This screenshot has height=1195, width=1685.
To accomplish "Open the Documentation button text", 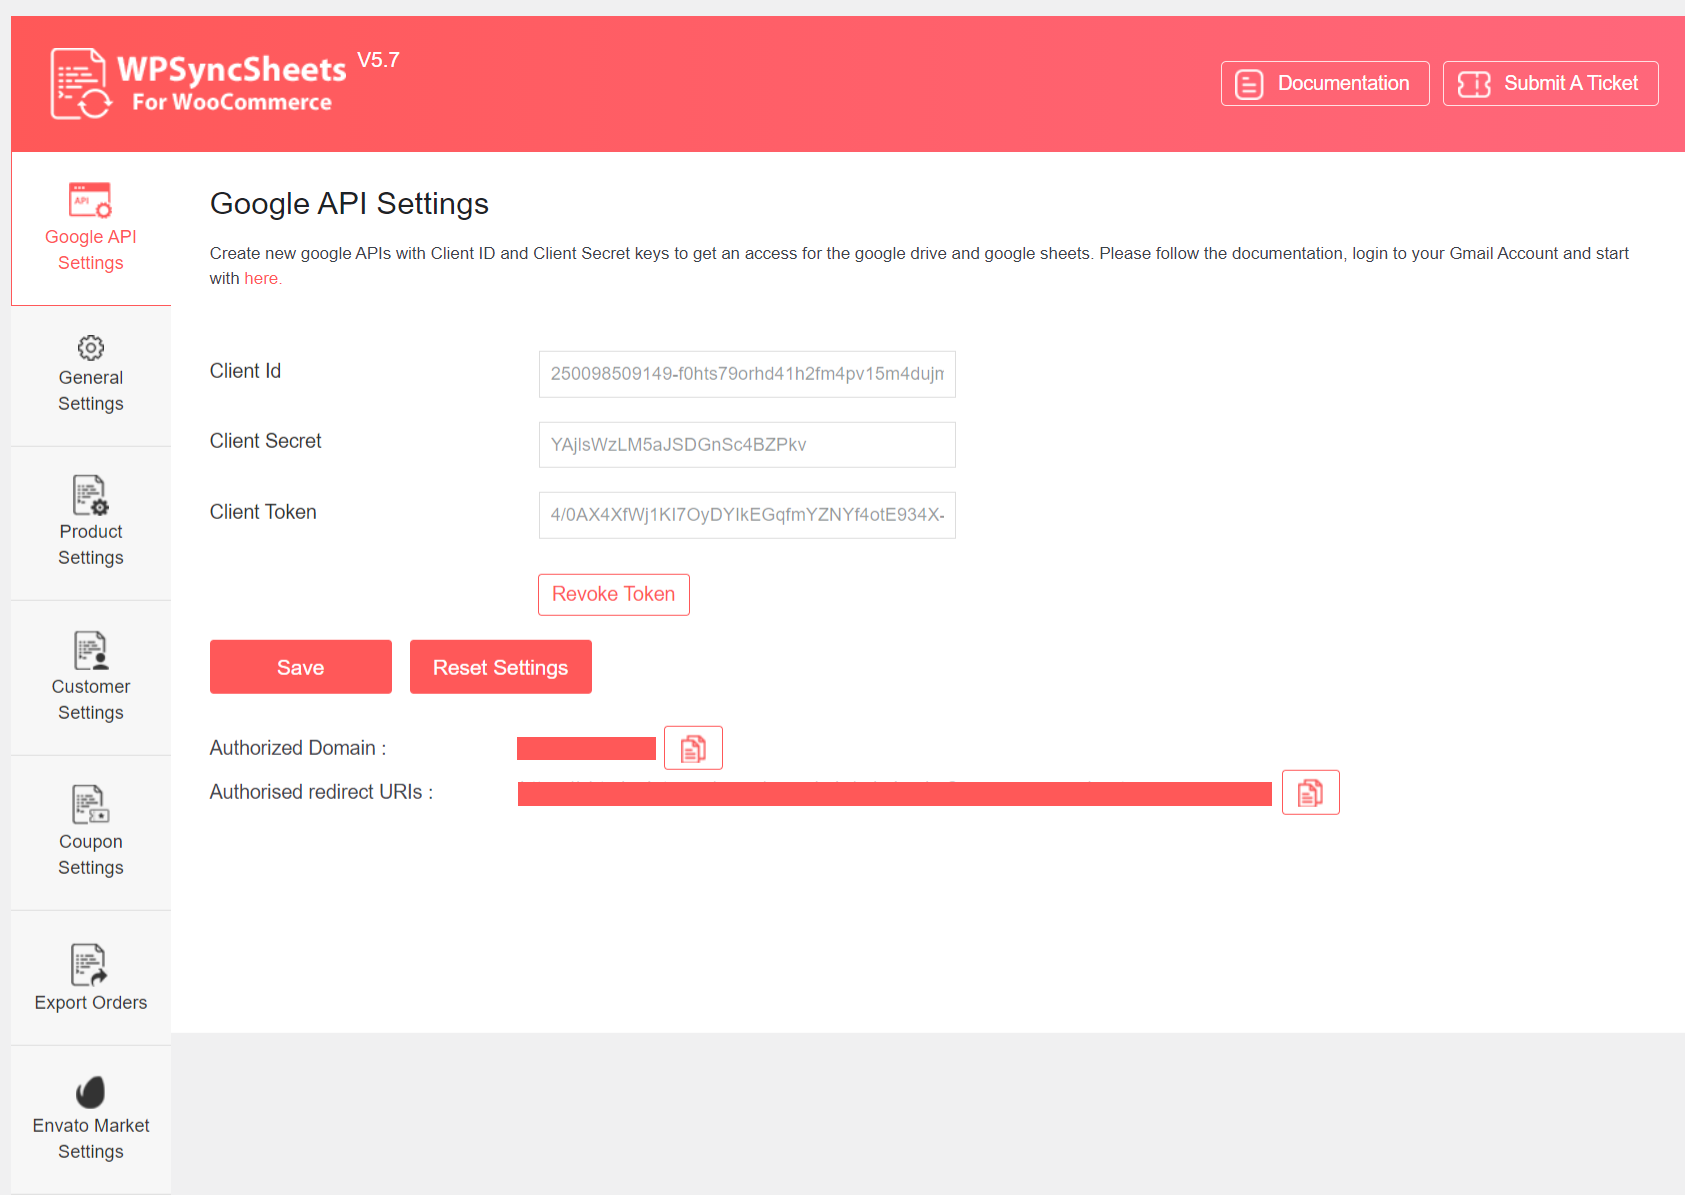I will coord(1343,83).
